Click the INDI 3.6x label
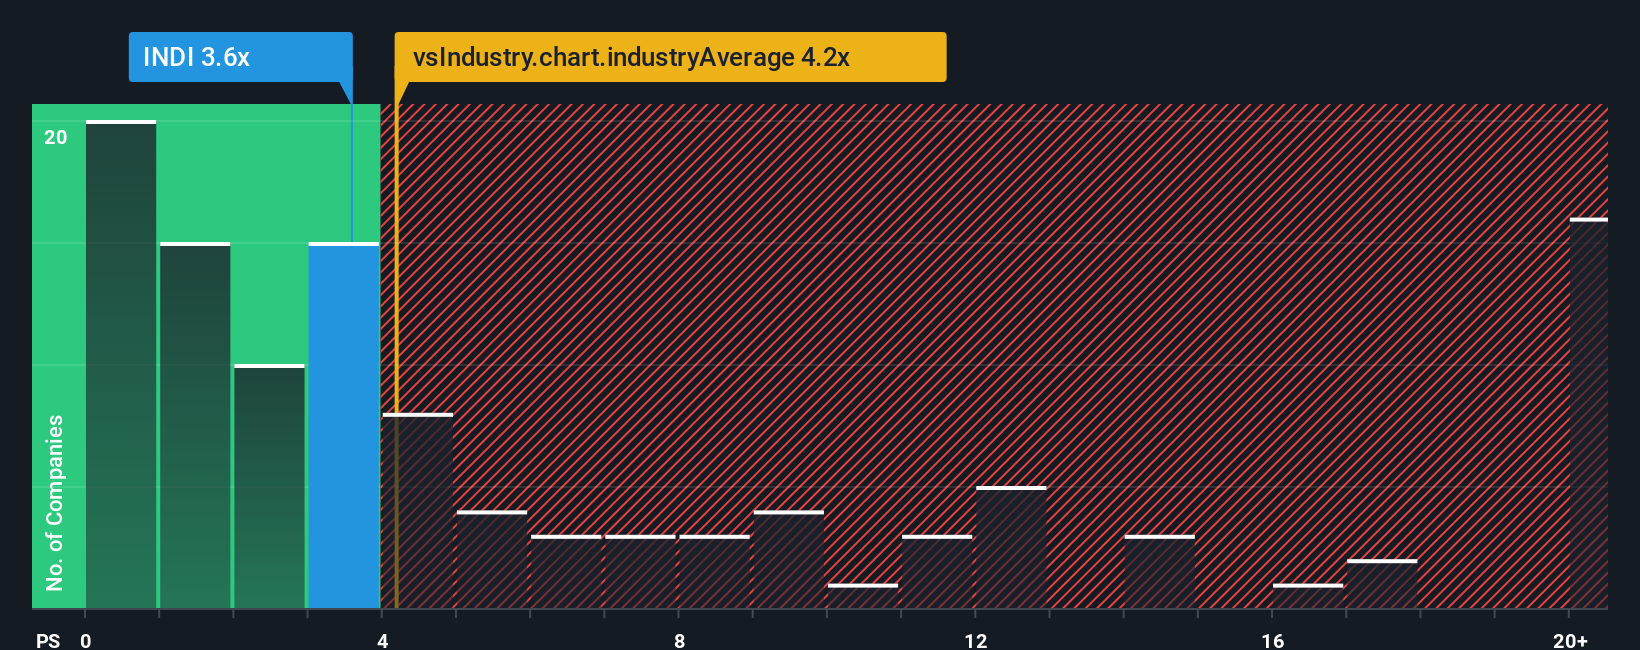Viewport: 1640px width, 650px height. (240, 57)
